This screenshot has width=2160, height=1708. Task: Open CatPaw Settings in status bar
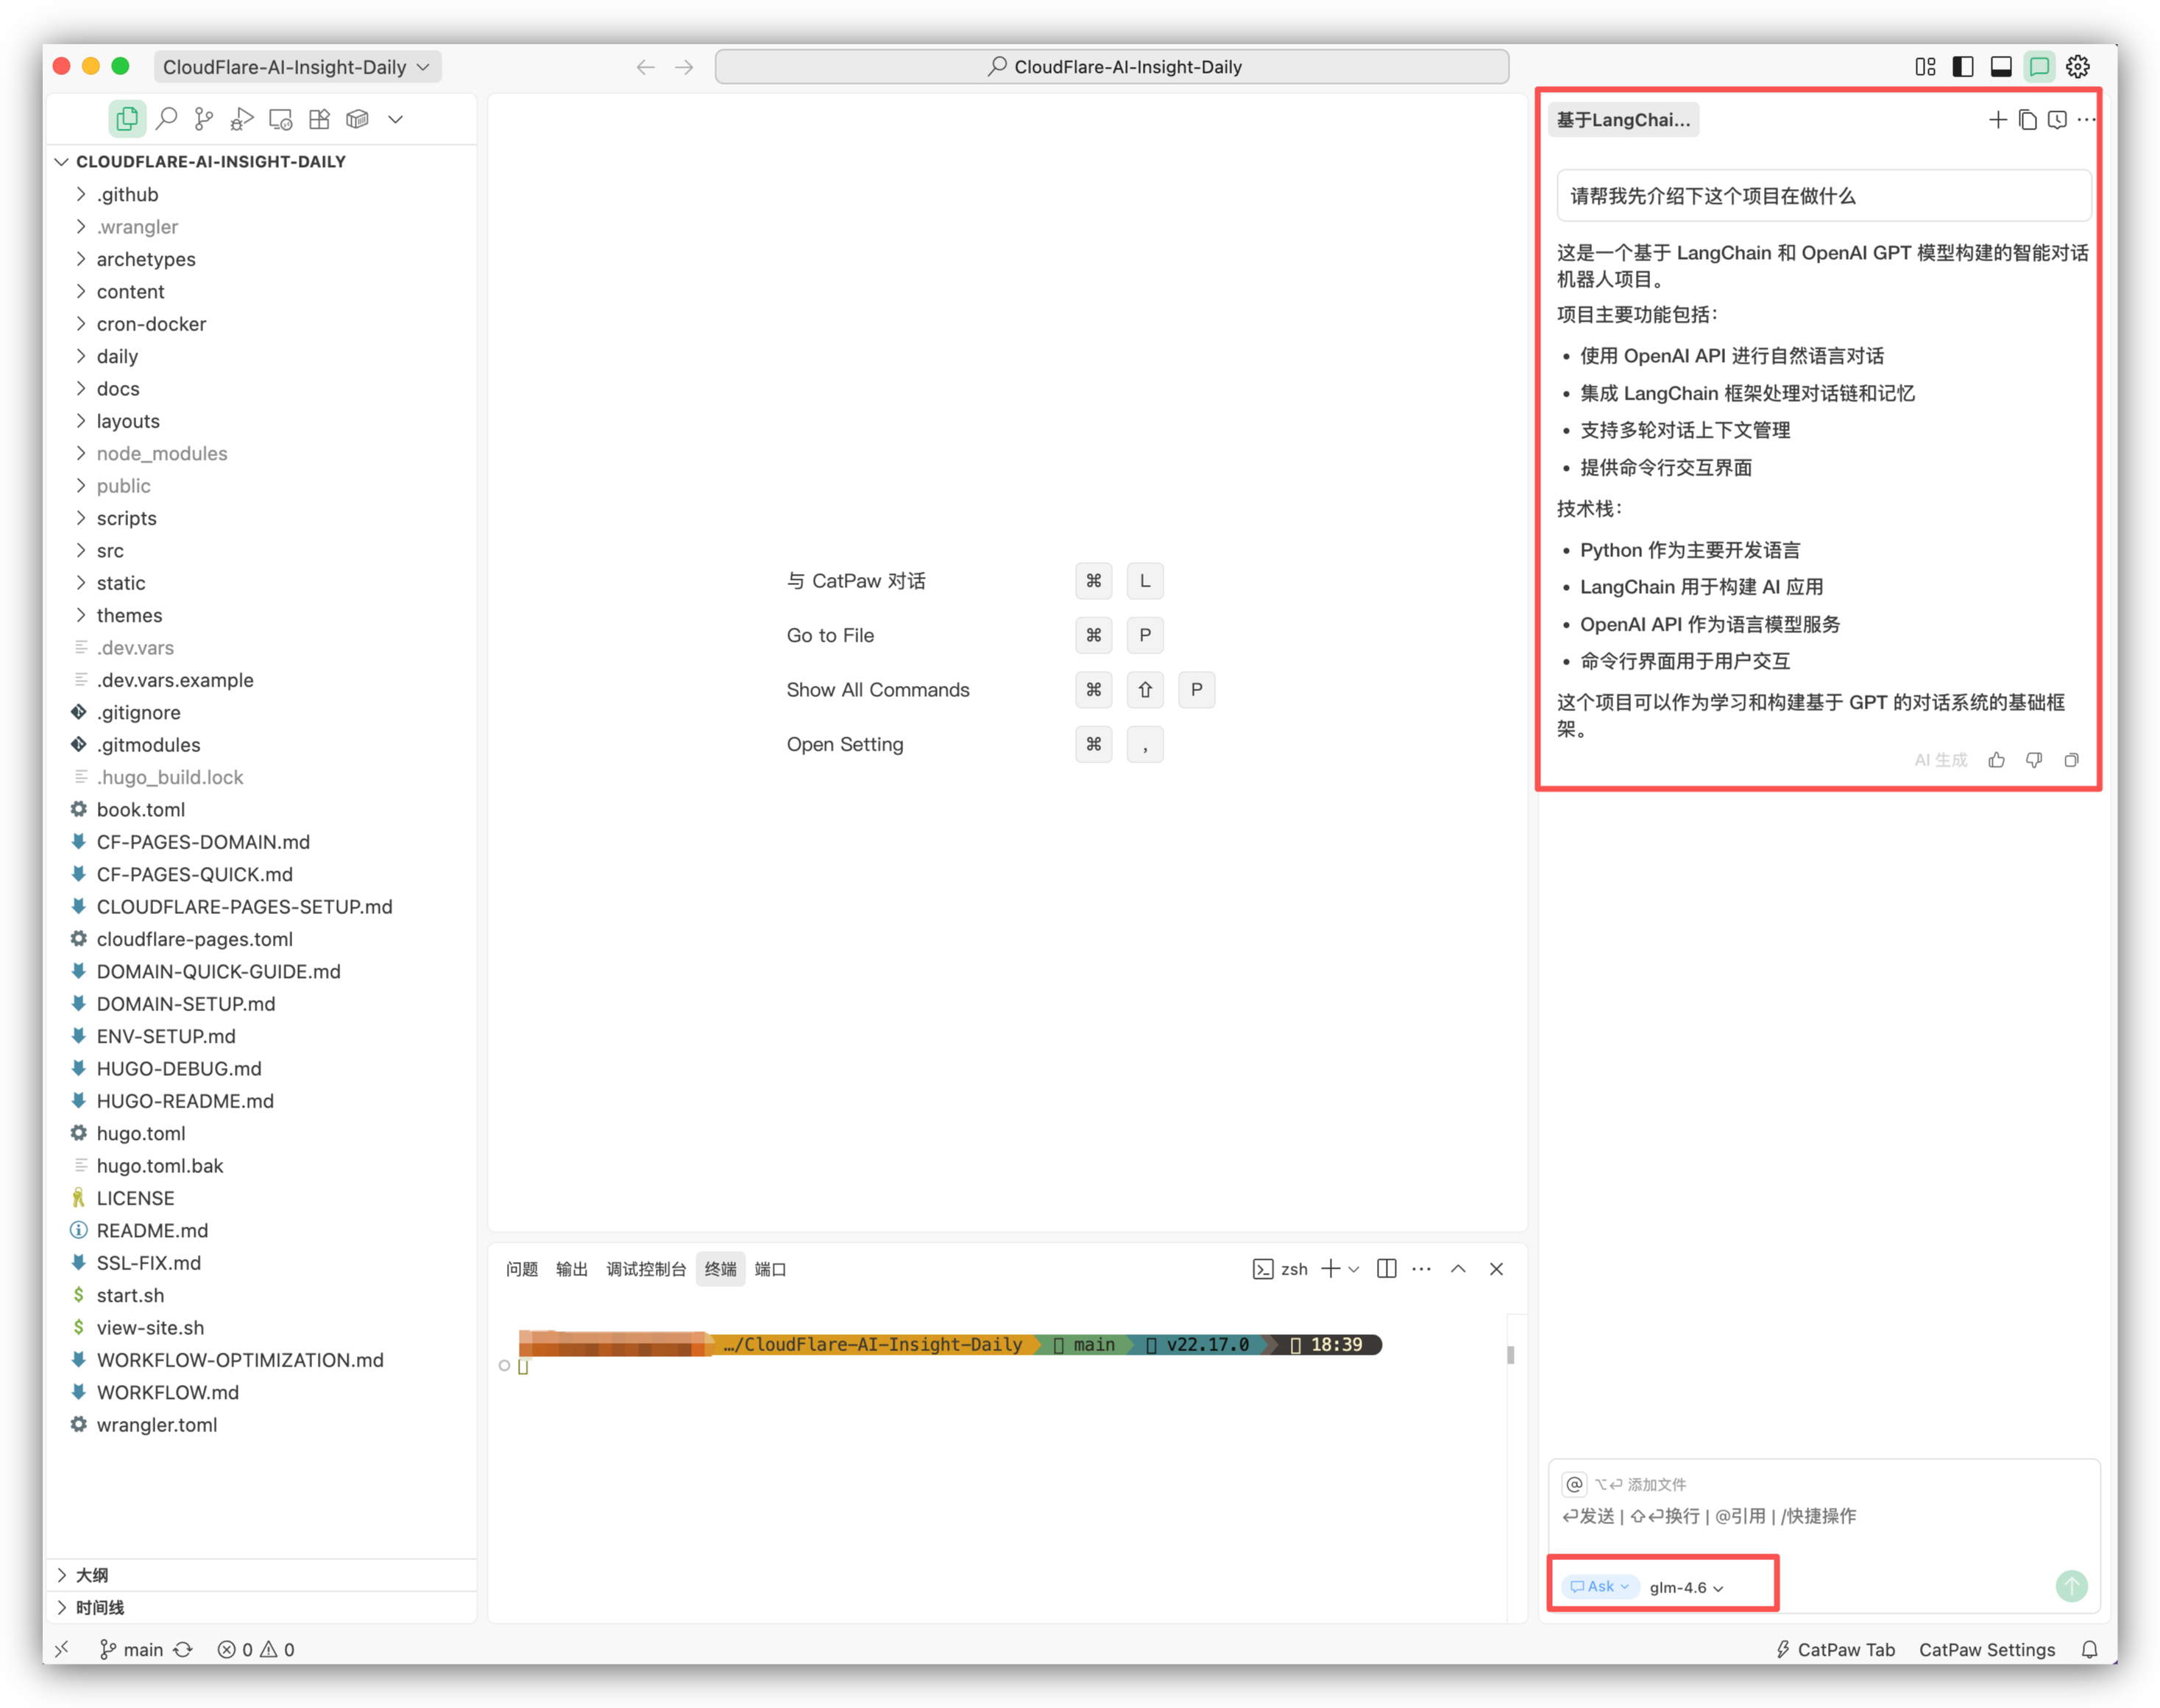point(1986,1650)
